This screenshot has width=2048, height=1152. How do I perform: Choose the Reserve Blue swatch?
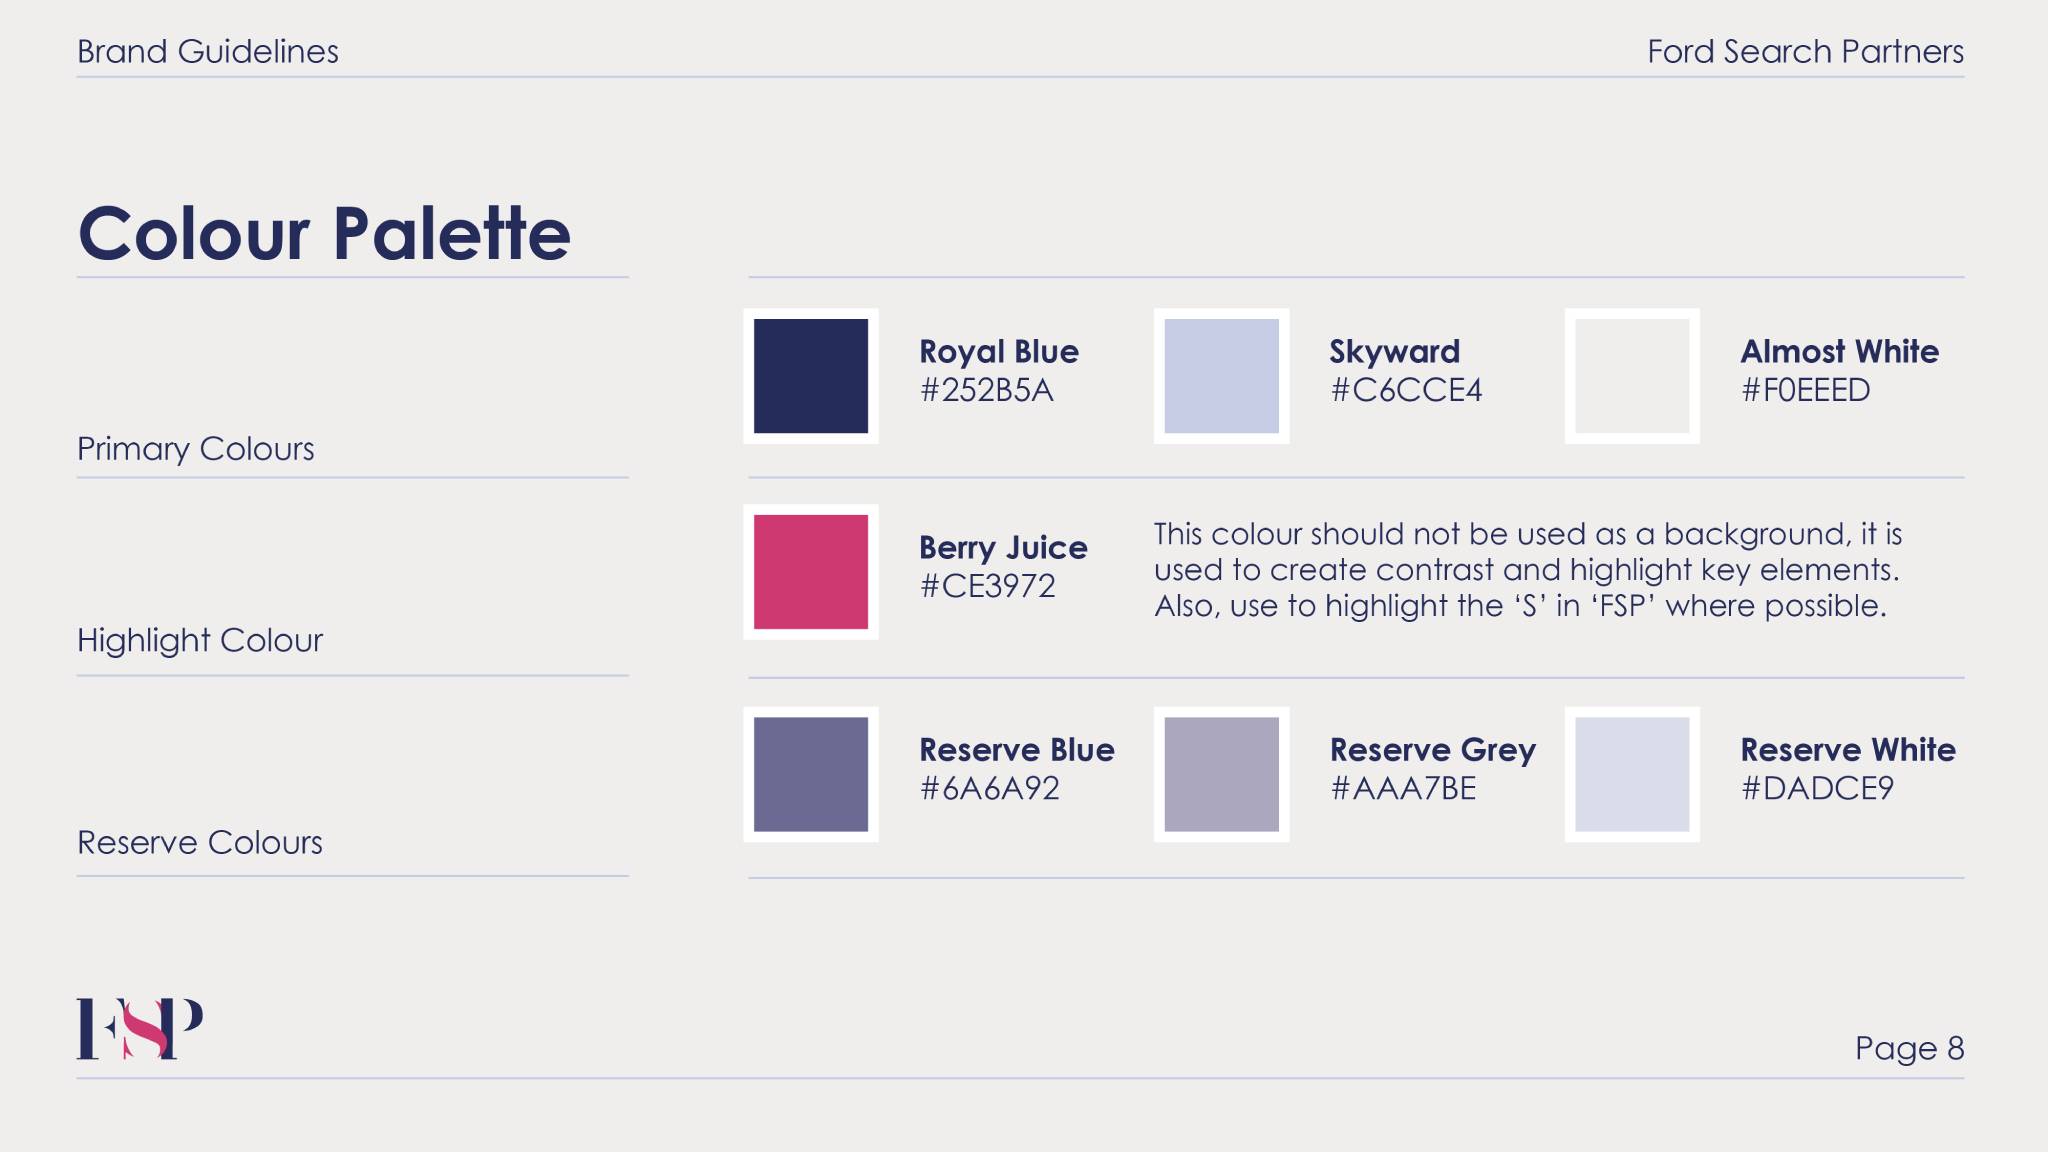pyautogui.click(x=811, y=774)
